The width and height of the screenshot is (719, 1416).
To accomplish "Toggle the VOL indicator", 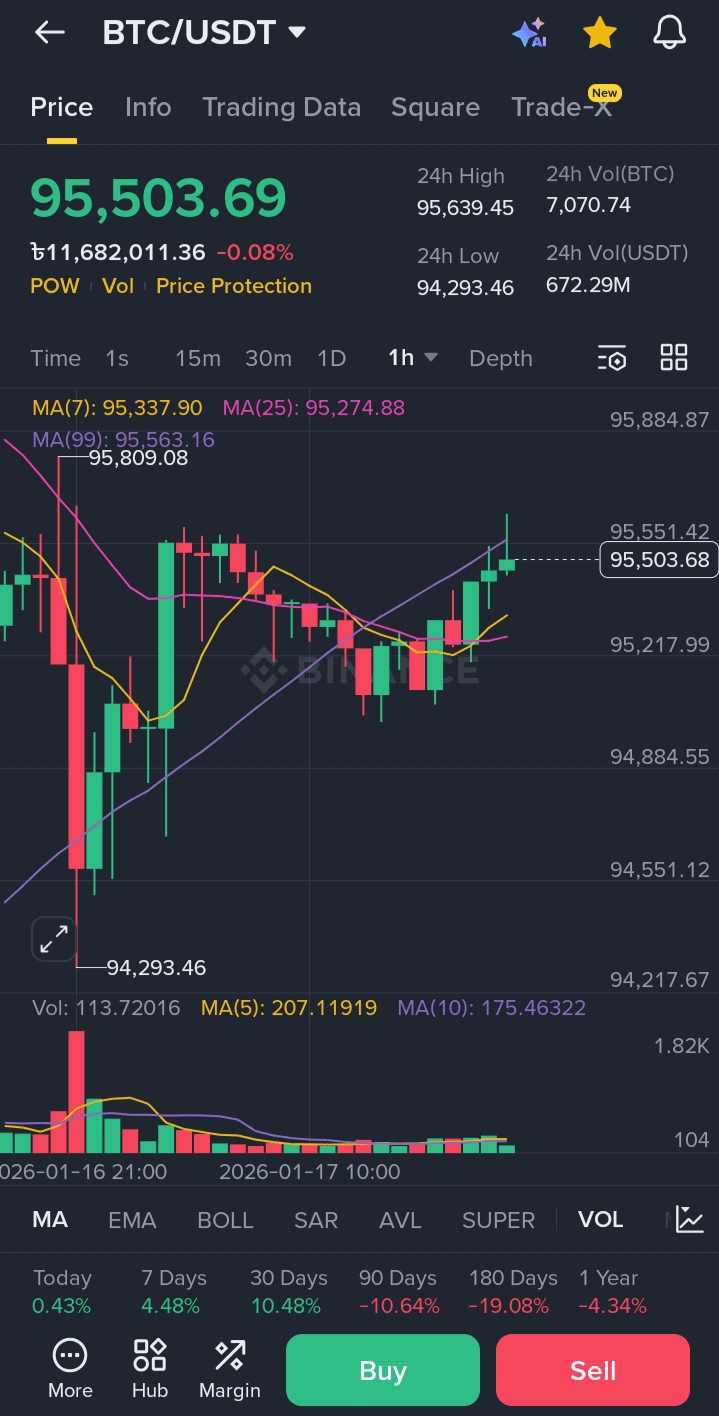I will (600, 1220).
